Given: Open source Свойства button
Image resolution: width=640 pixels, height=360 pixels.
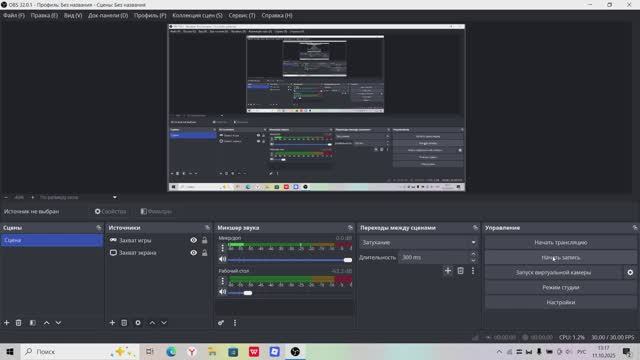Looking at the screenshot, I should [111, 211].
